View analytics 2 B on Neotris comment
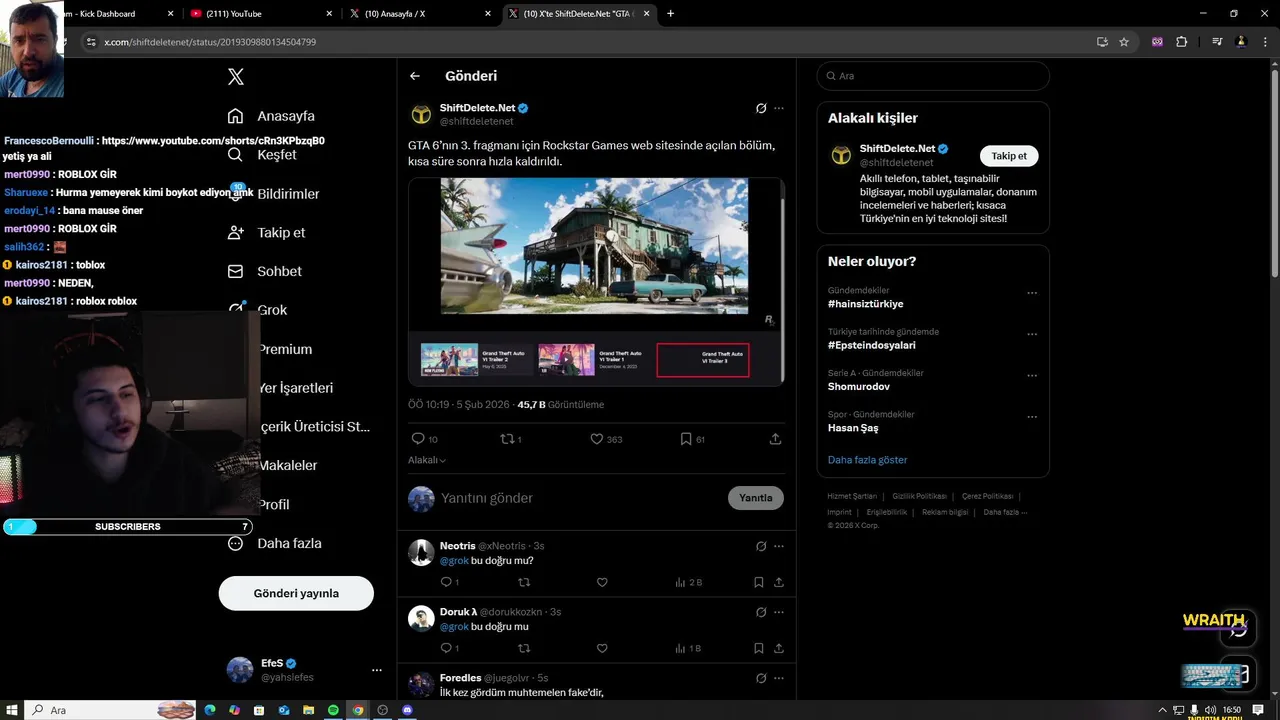The width and height of the screenshot is (1280, 720). point(688,582)
